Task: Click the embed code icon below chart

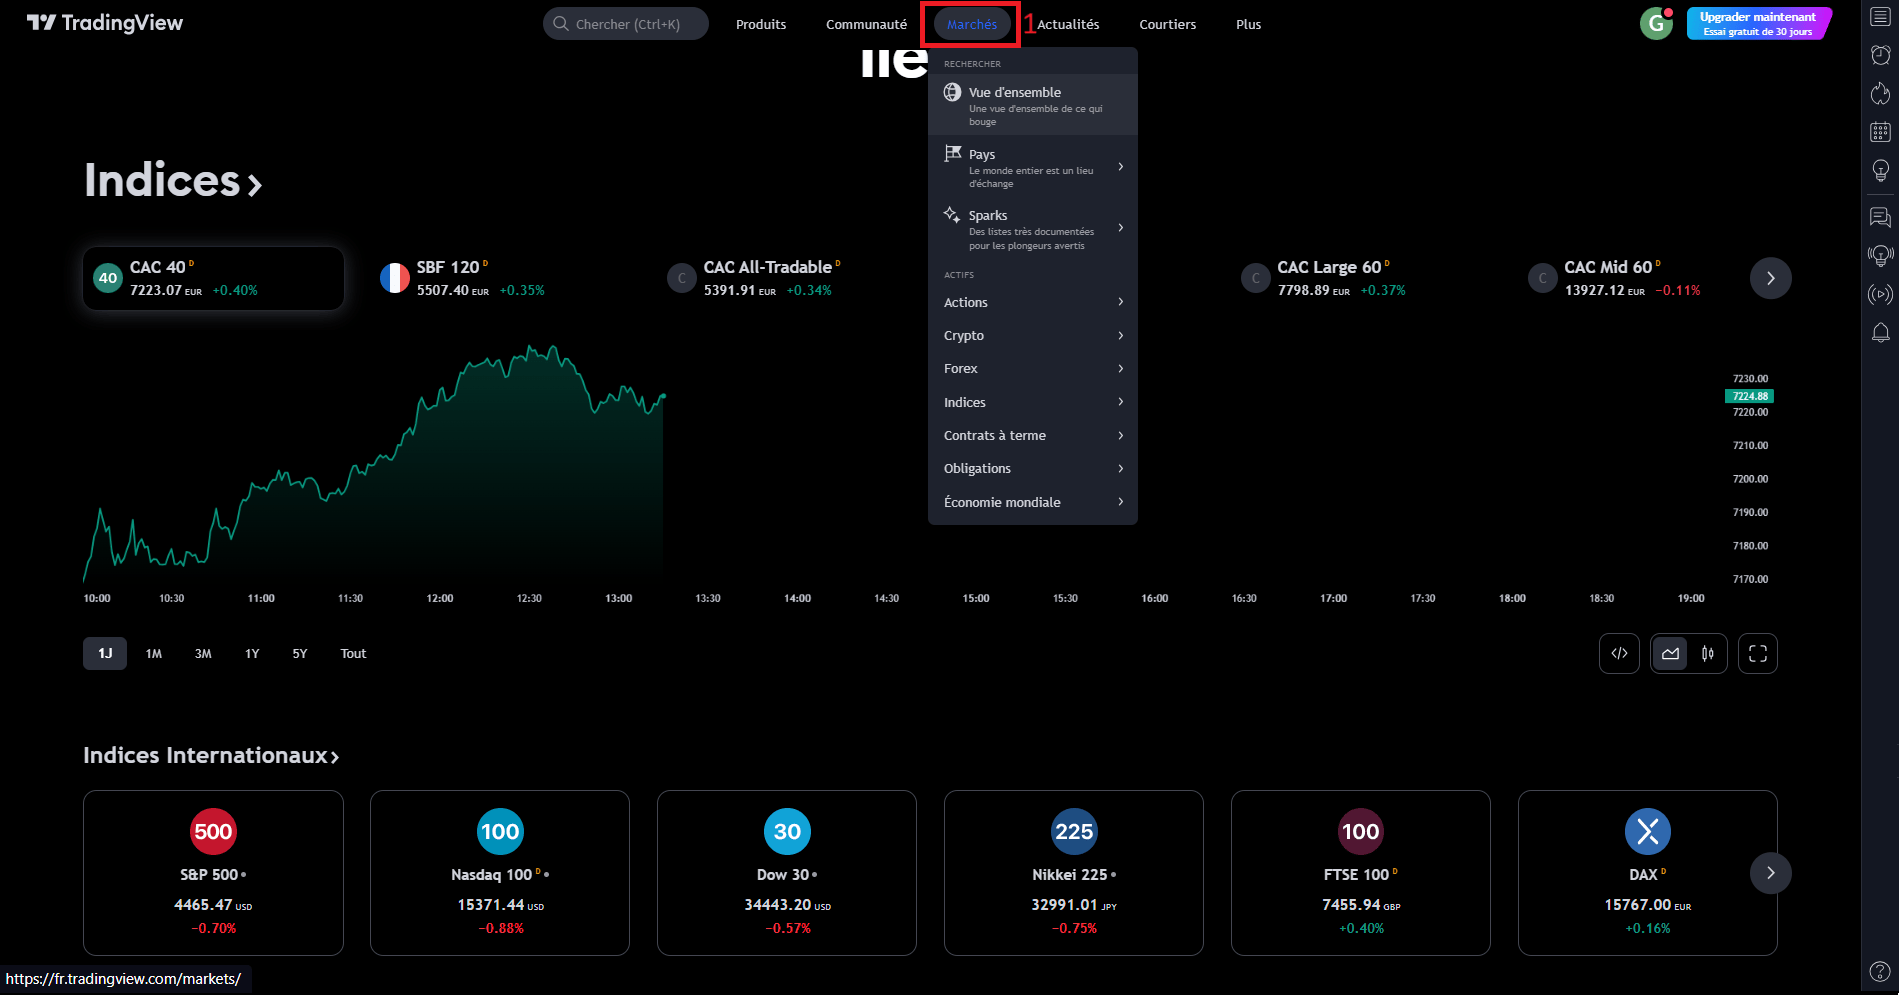Action: (x=1619, y=654)
